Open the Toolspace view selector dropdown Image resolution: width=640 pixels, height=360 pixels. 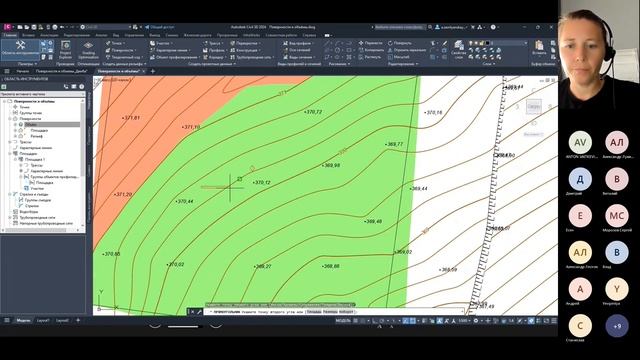[42, 94]
